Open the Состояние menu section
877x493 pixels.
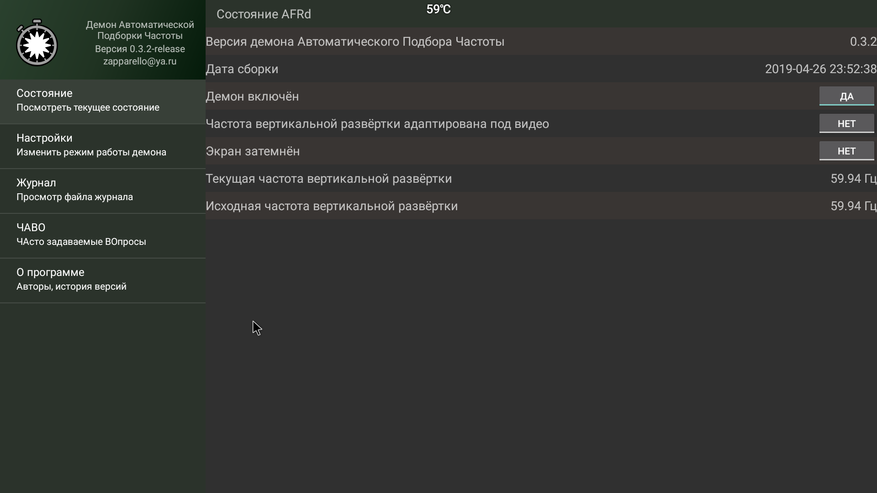pos(103,101)
